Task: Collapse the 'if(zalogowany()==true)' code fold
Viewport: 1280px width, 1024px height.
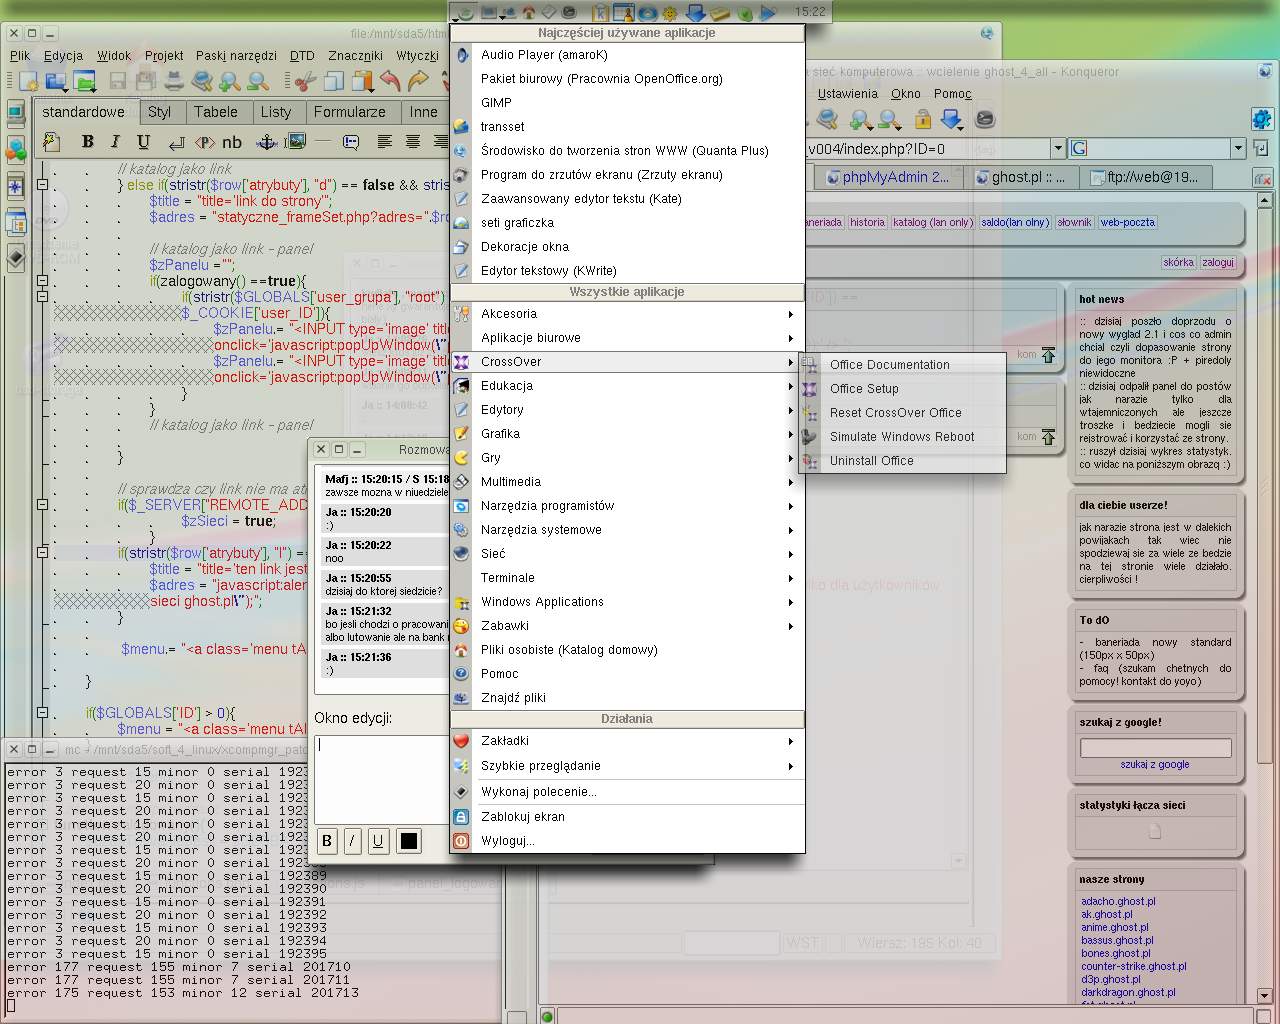Action: coord(42,281)
